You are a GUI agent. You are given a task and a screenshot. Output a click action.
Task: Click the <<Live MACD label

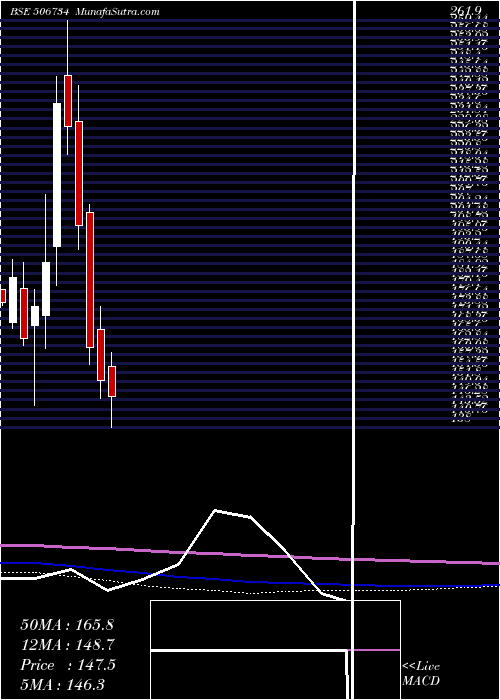(x=421, y=674)
